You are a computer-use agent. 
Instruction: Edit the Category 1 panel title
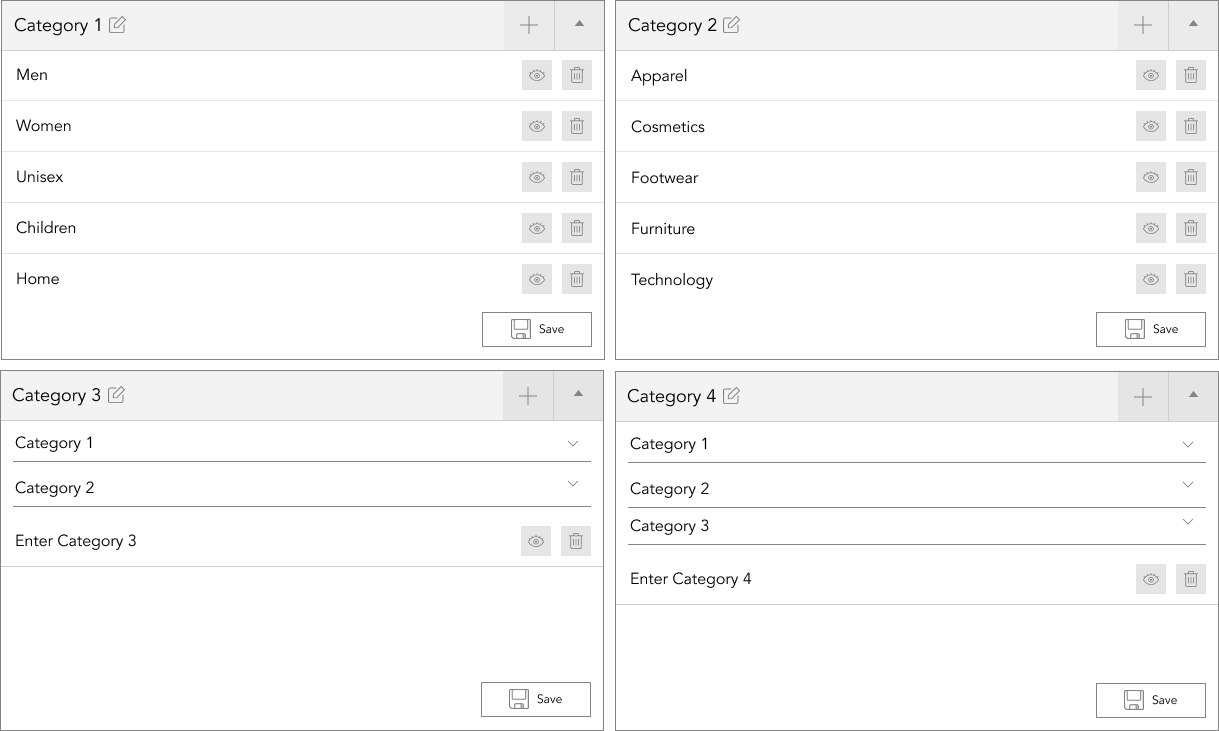[x=117, y=25]
